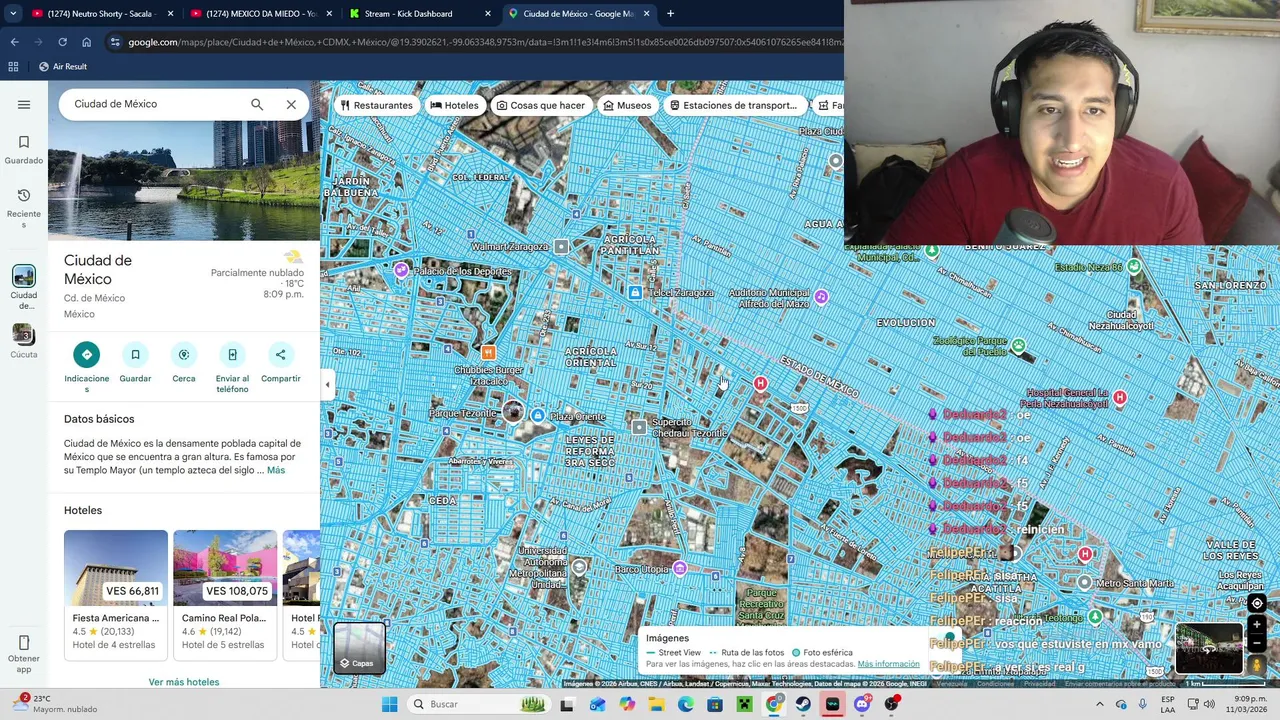The image size is (1280, 720).
Task: Select the Cosas que hacer chip
Action: (x=541, y=105)
